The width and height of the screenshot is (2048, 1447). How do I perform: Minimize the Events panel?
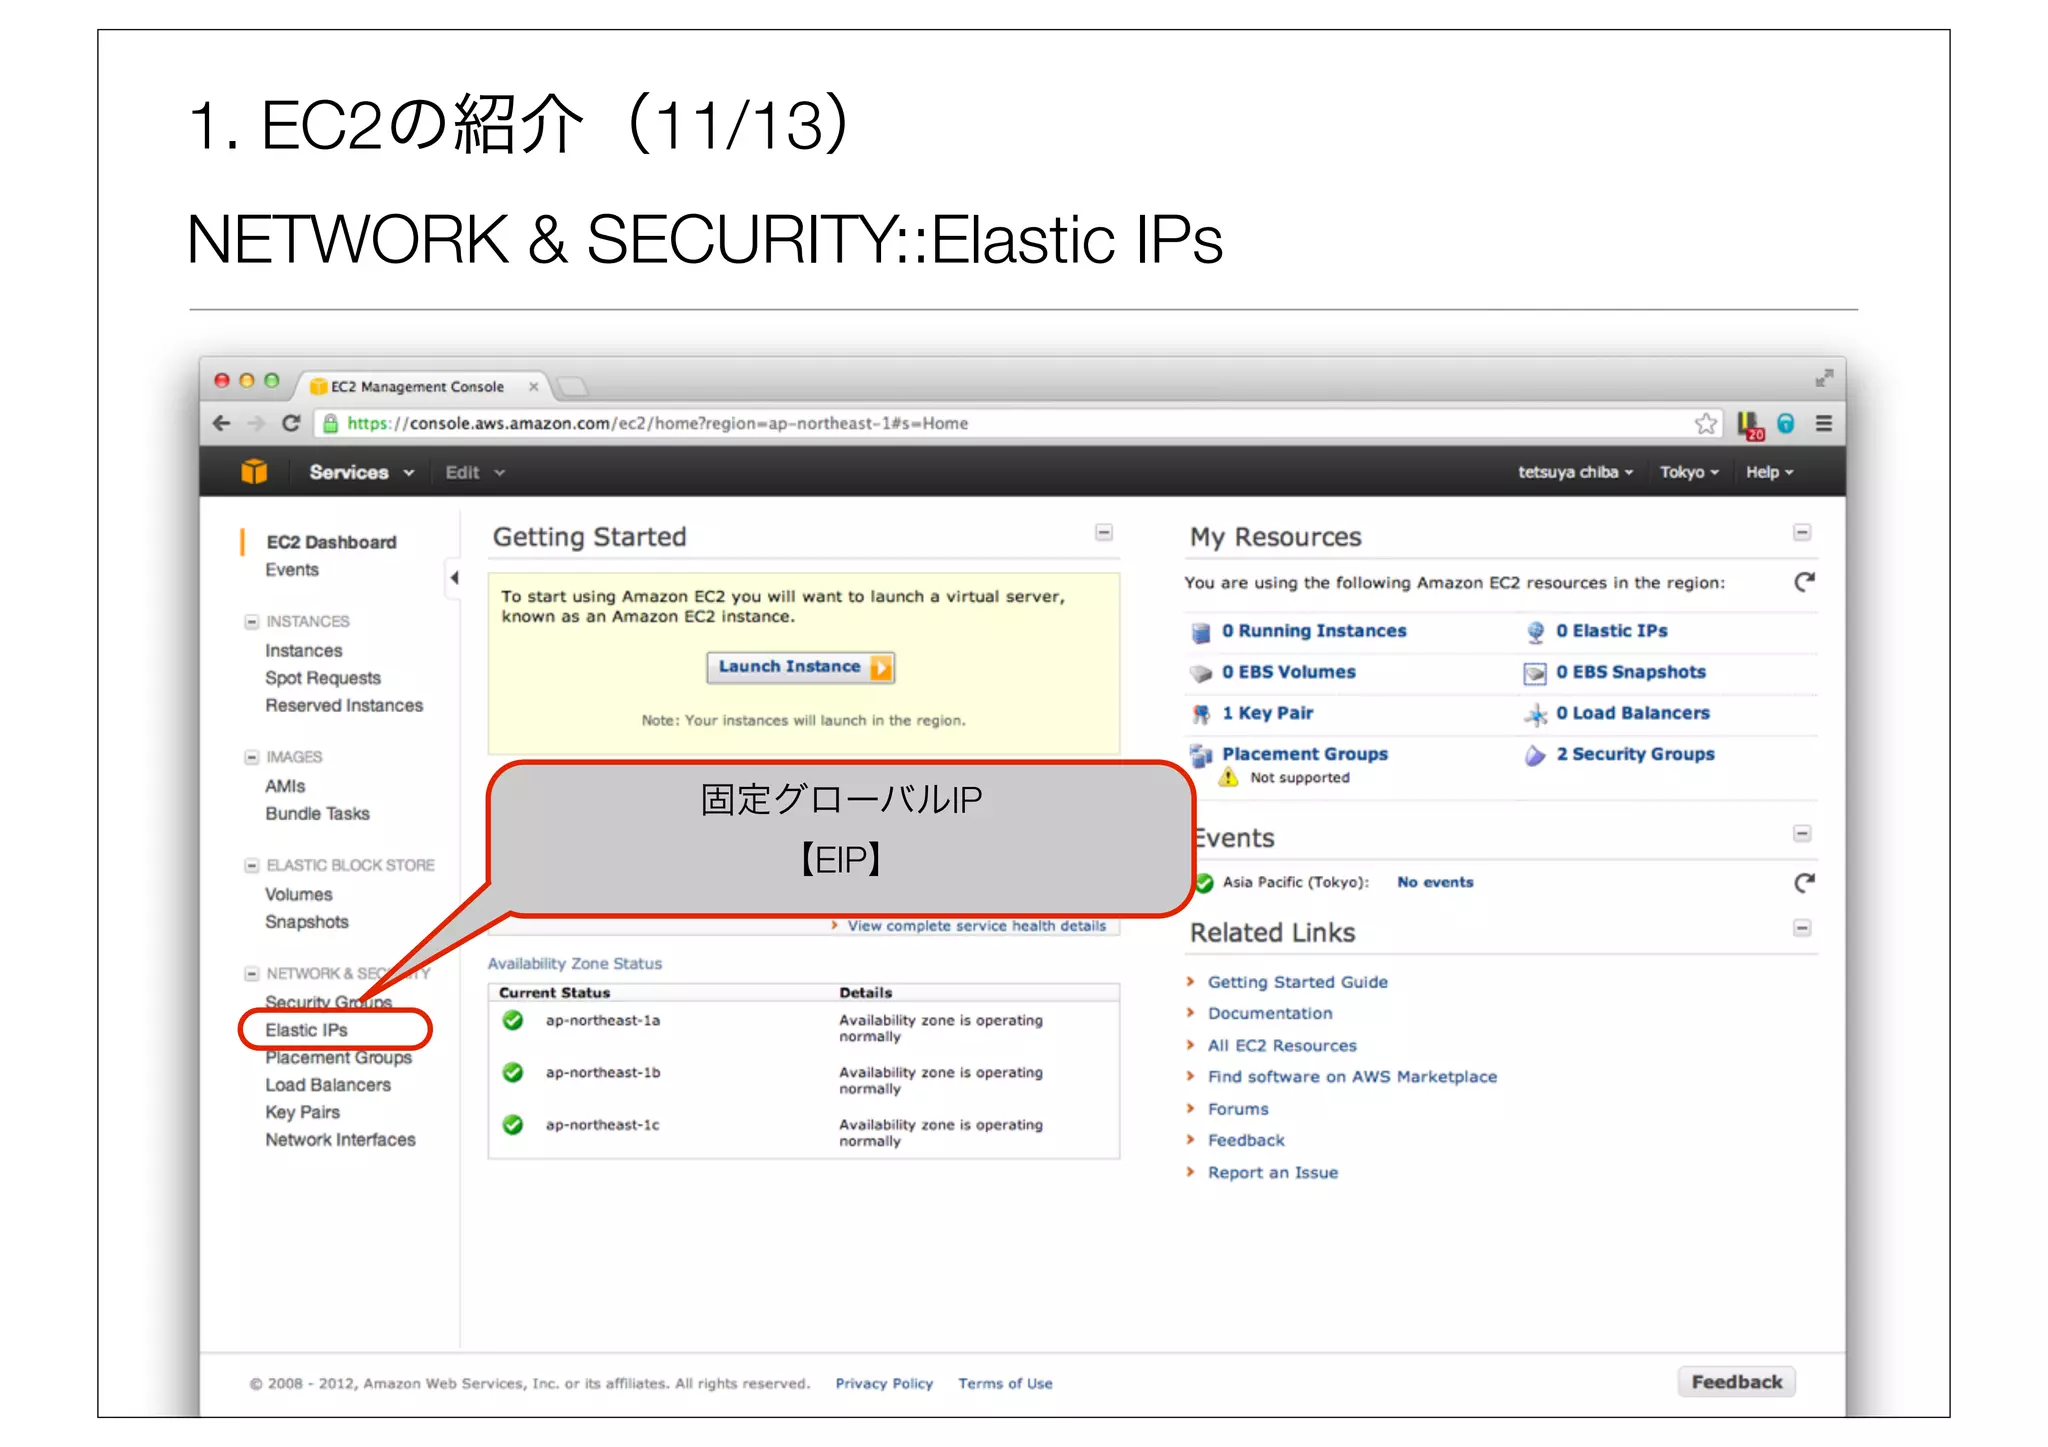click(1802, 833)
